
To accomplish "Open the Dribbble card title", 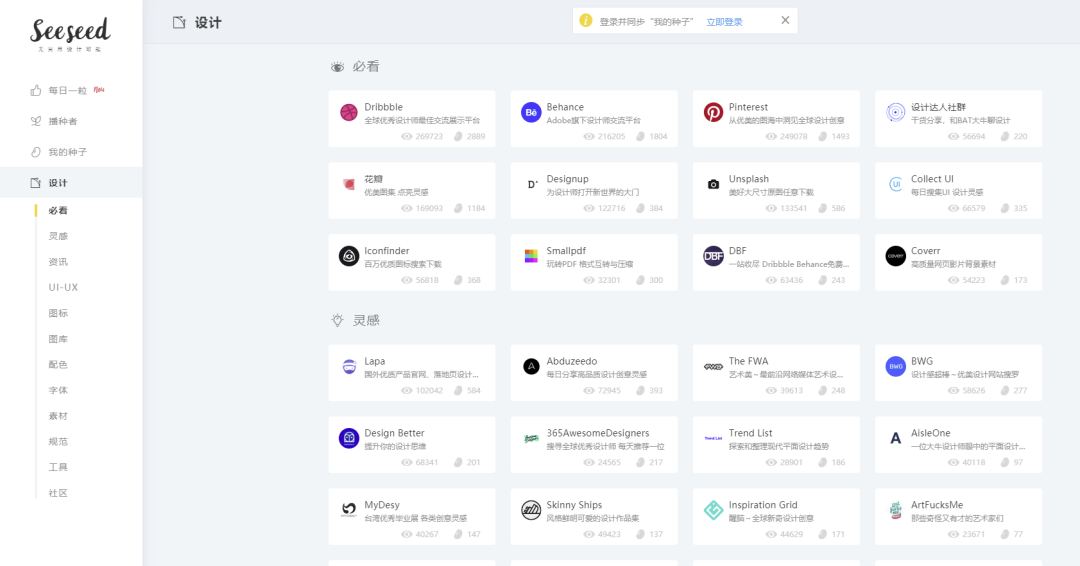I will [x=383, y=107].
